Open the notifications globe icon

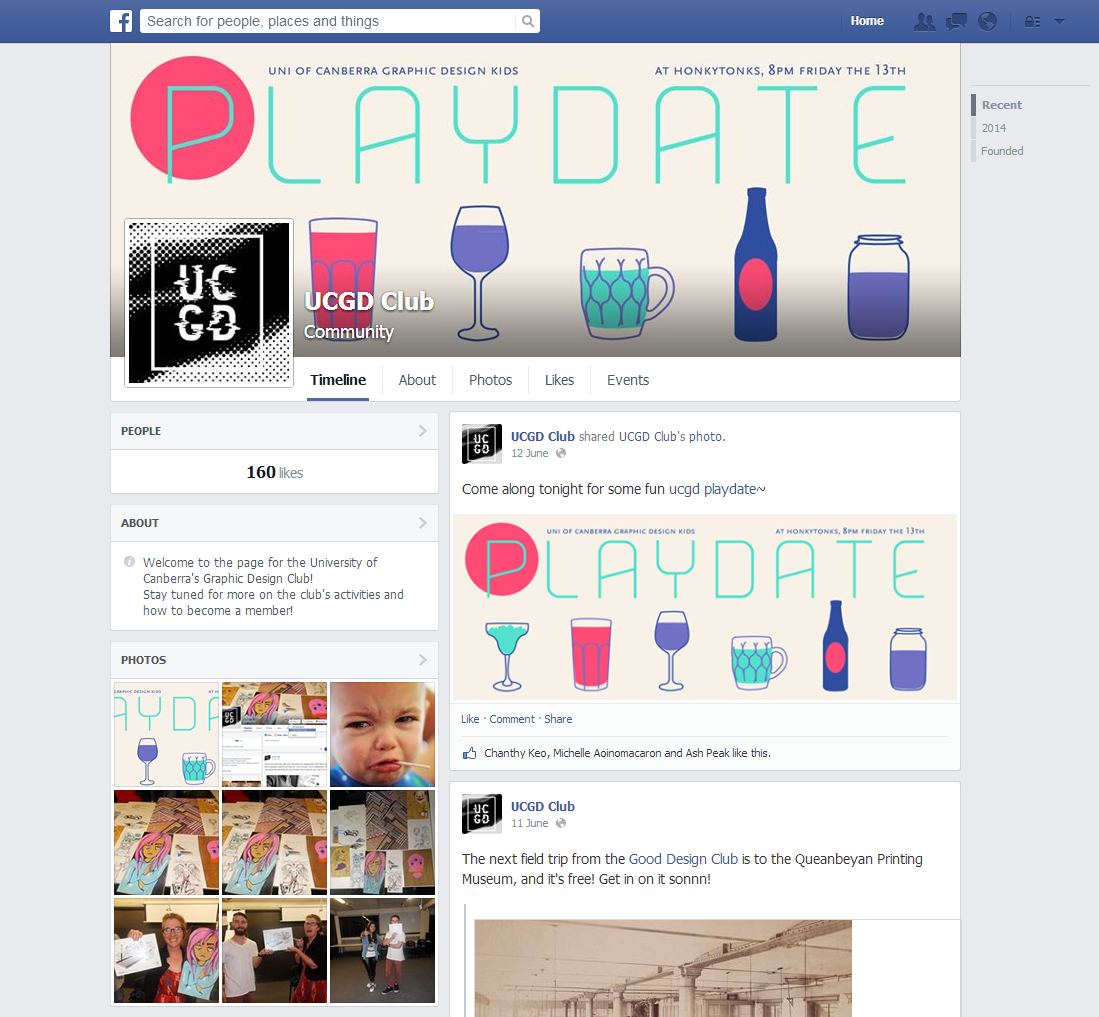pos(988,22)
